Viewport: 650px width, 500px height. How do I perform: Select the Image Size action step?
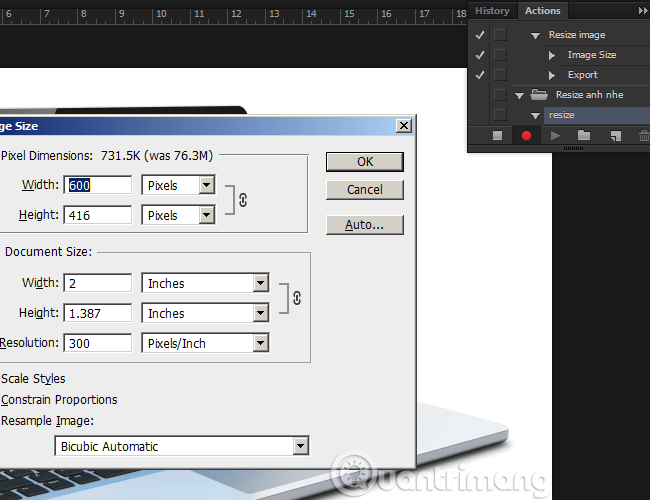tap(592, 55)
